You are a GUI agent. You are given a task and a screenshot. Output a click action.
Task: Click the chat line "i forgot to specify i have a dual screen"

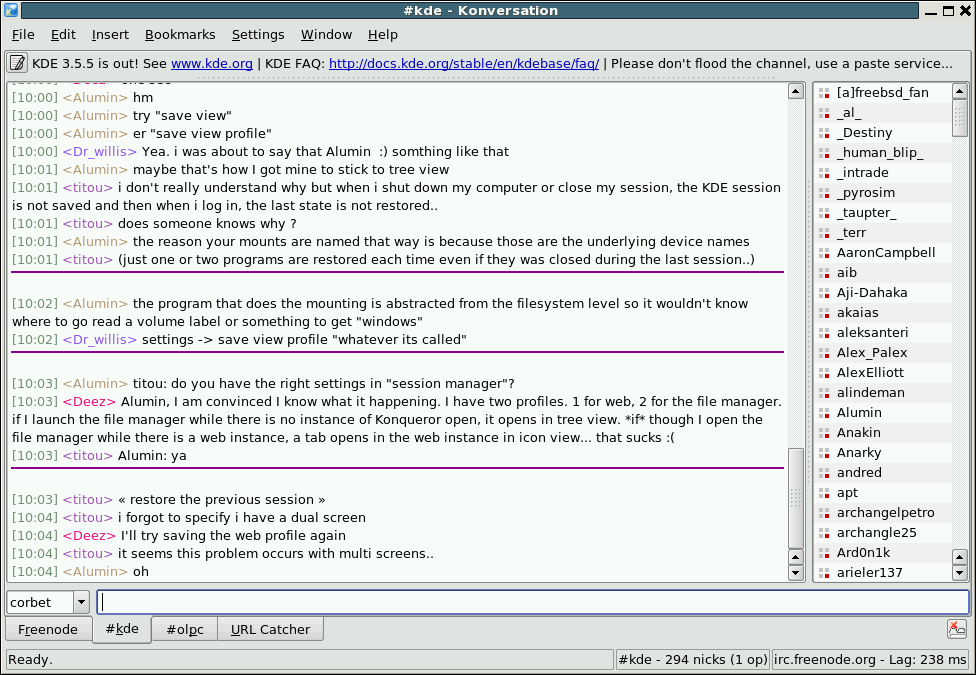[242, 517]
